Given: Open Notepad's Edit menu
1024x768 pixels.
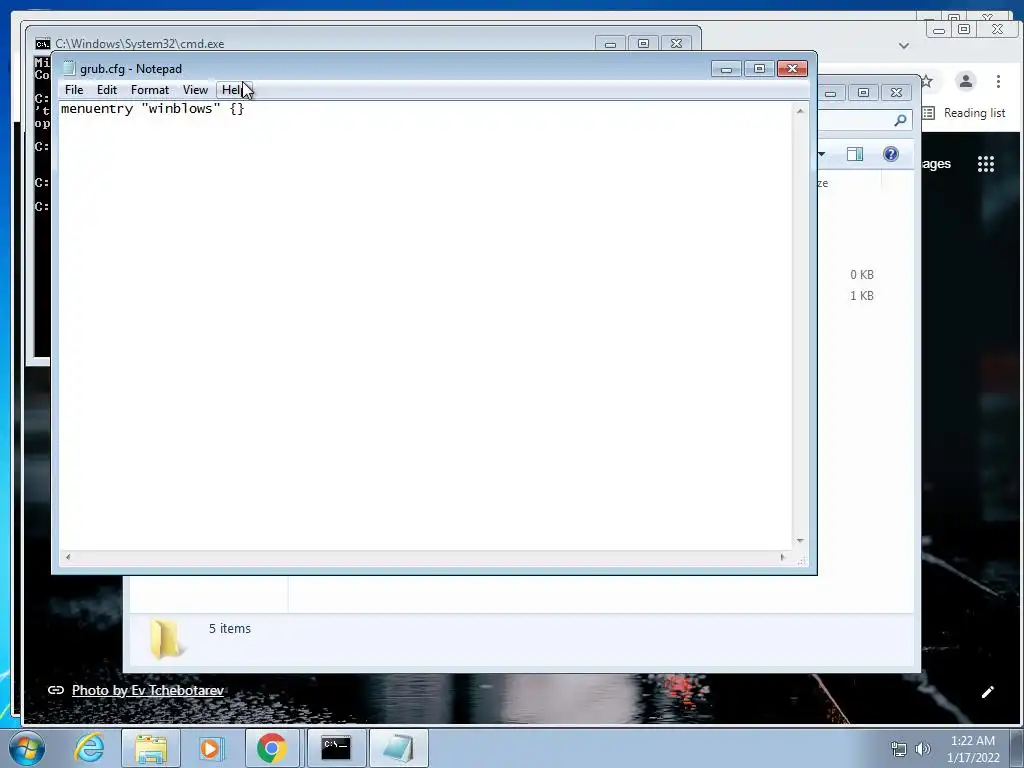Looking at the screenshot, I should click(106, 90).
